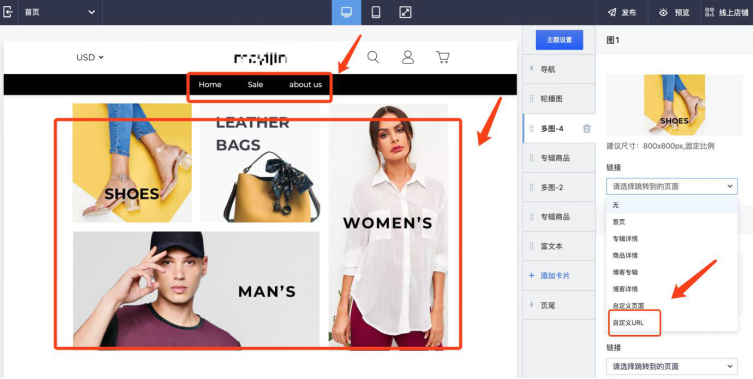Screen dimensions: 753x379
Task: Open the about us navigation item
Action: (x=305, y=85)
